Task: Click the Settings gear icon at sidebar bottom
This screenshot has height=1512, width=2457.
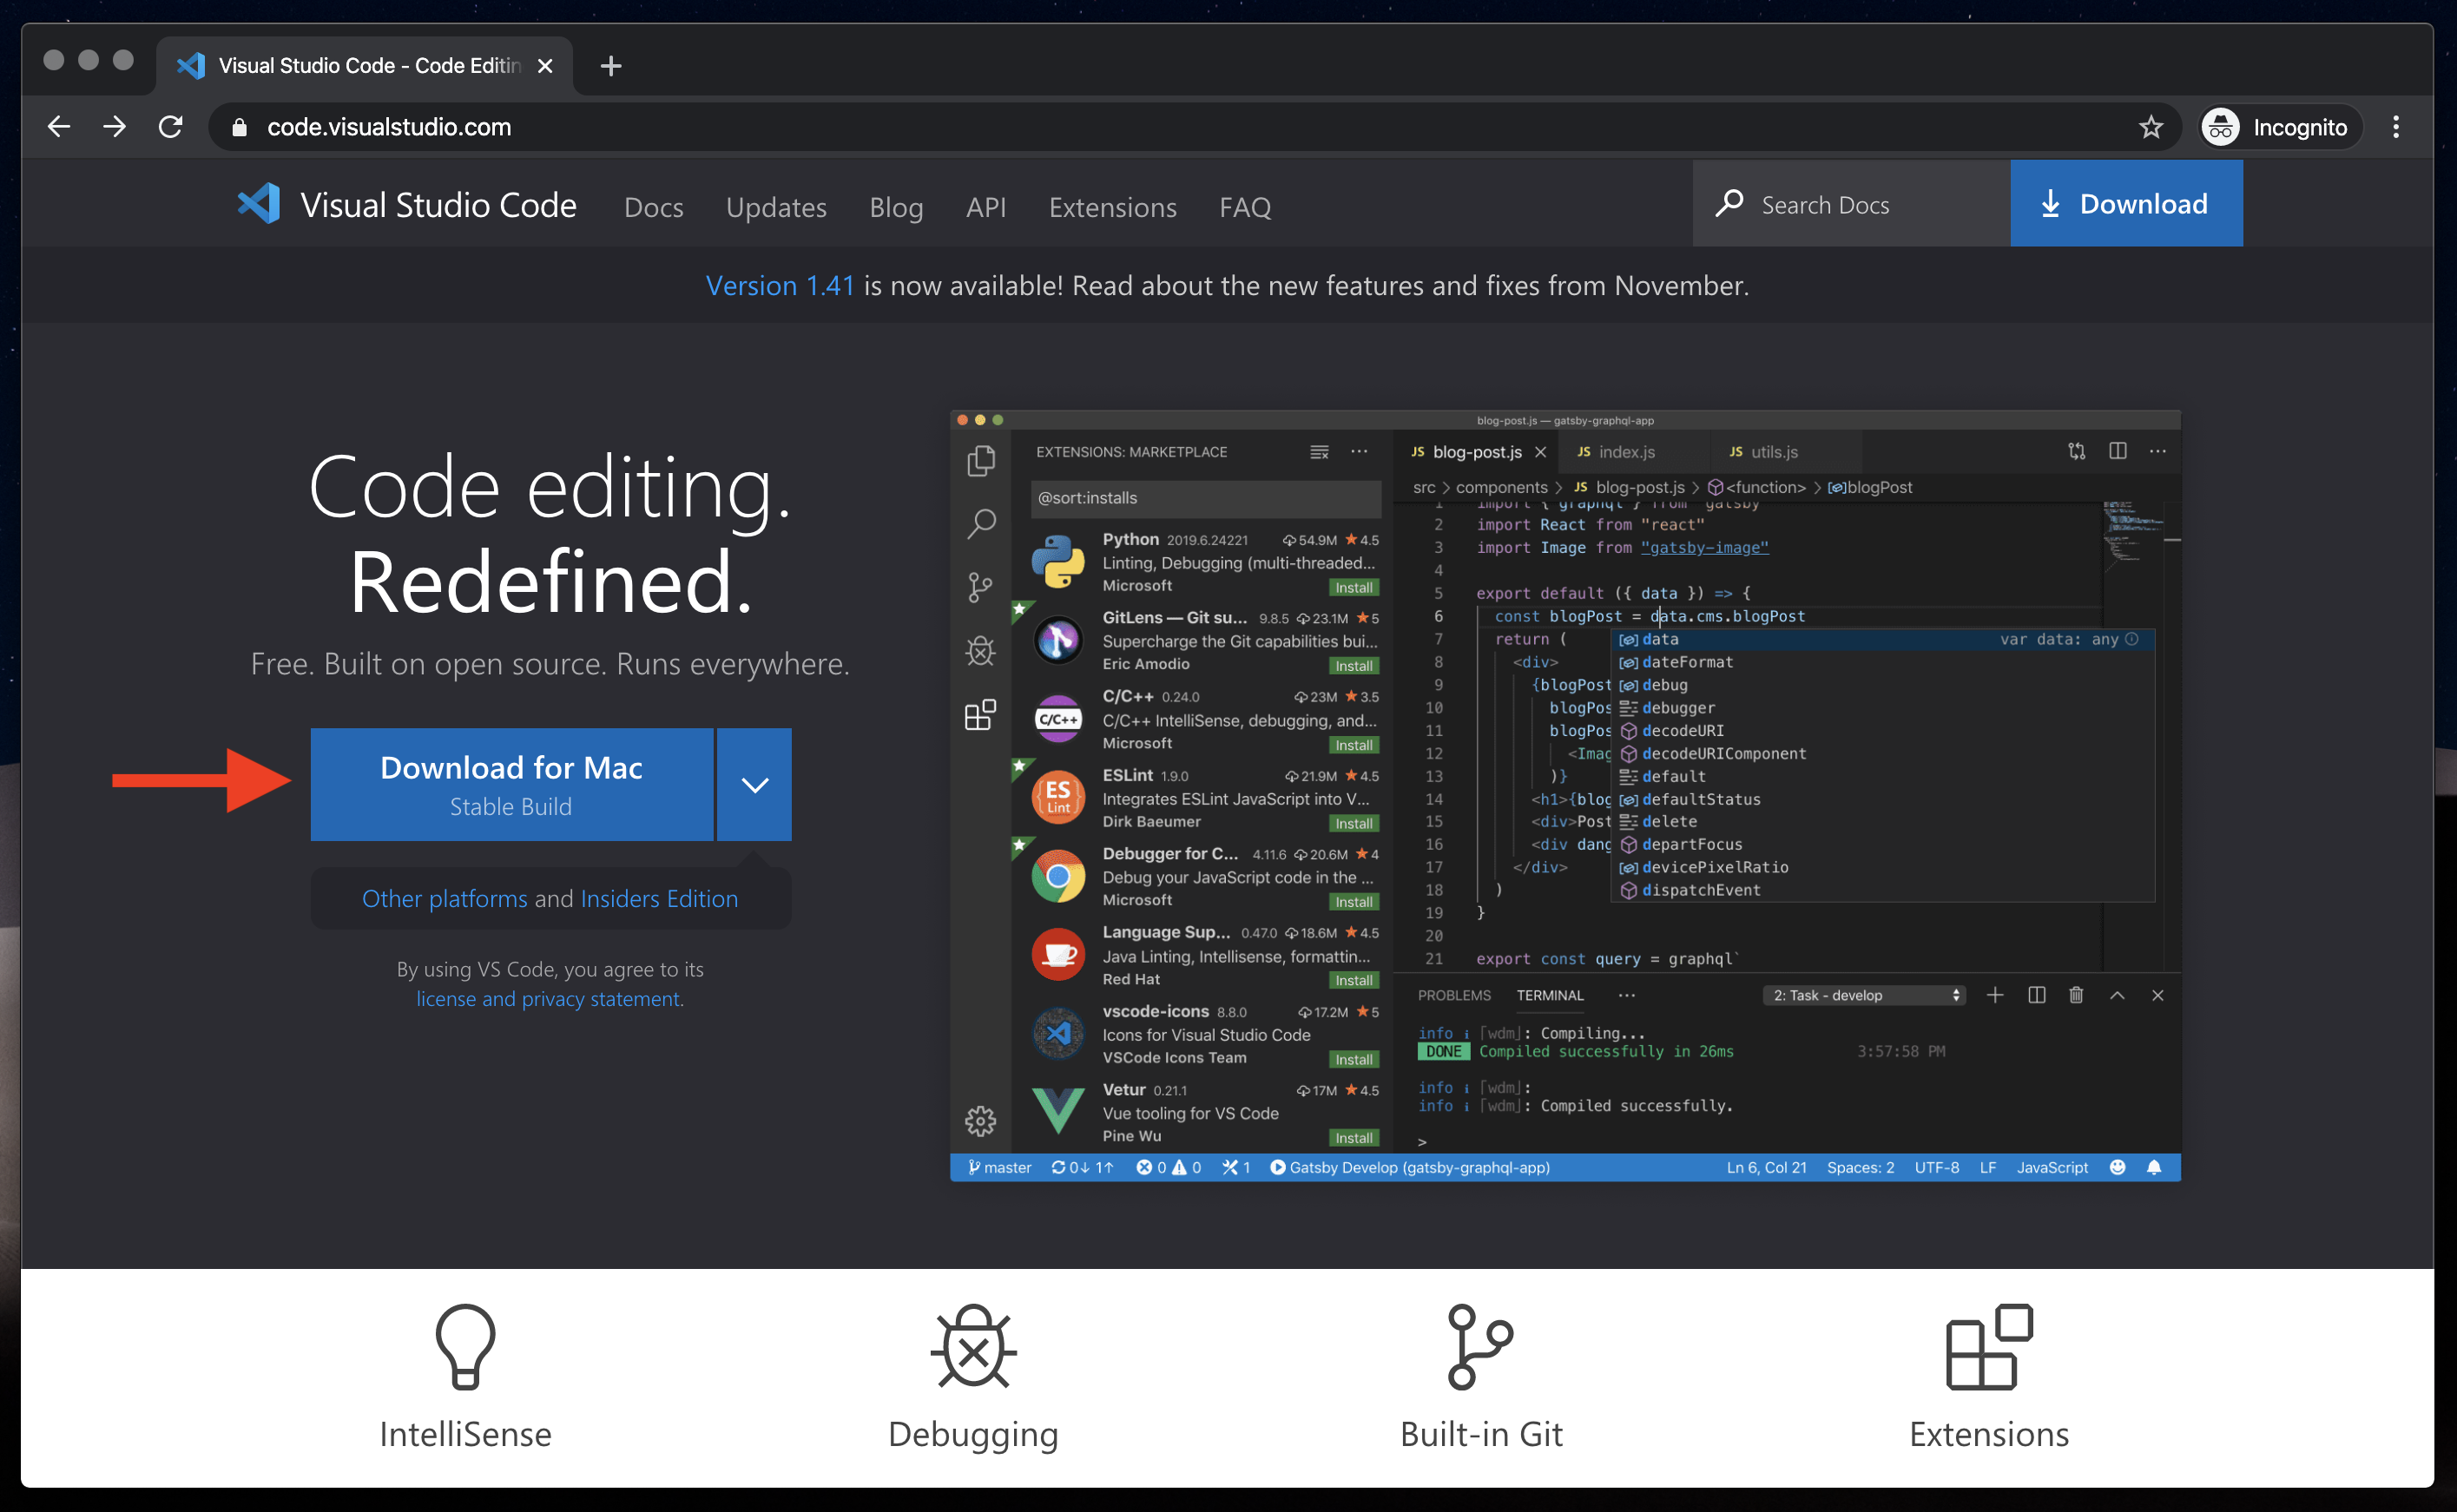Action: [x=979, y=1117]
